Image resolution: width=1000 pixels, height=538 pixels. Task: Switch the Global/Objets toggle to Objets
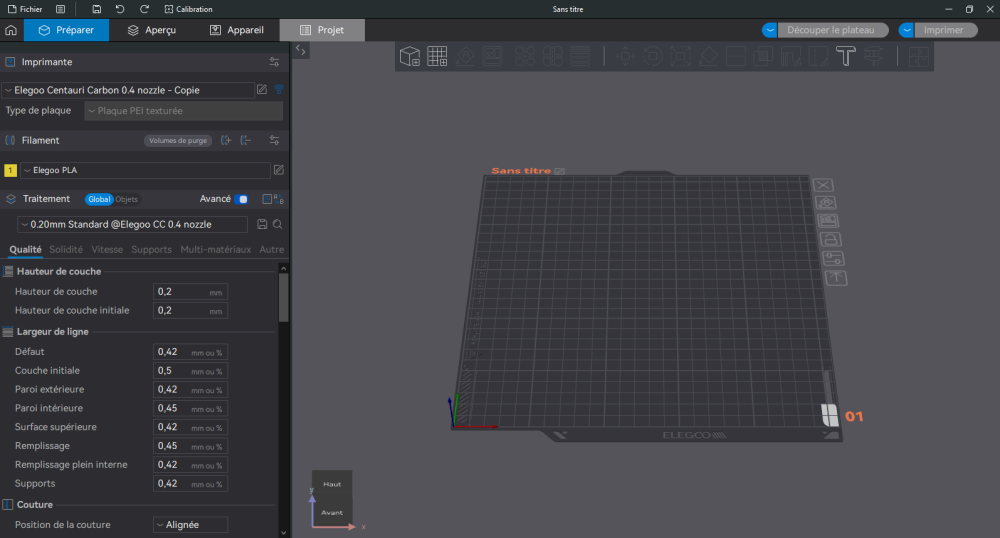tap(127, 199)
